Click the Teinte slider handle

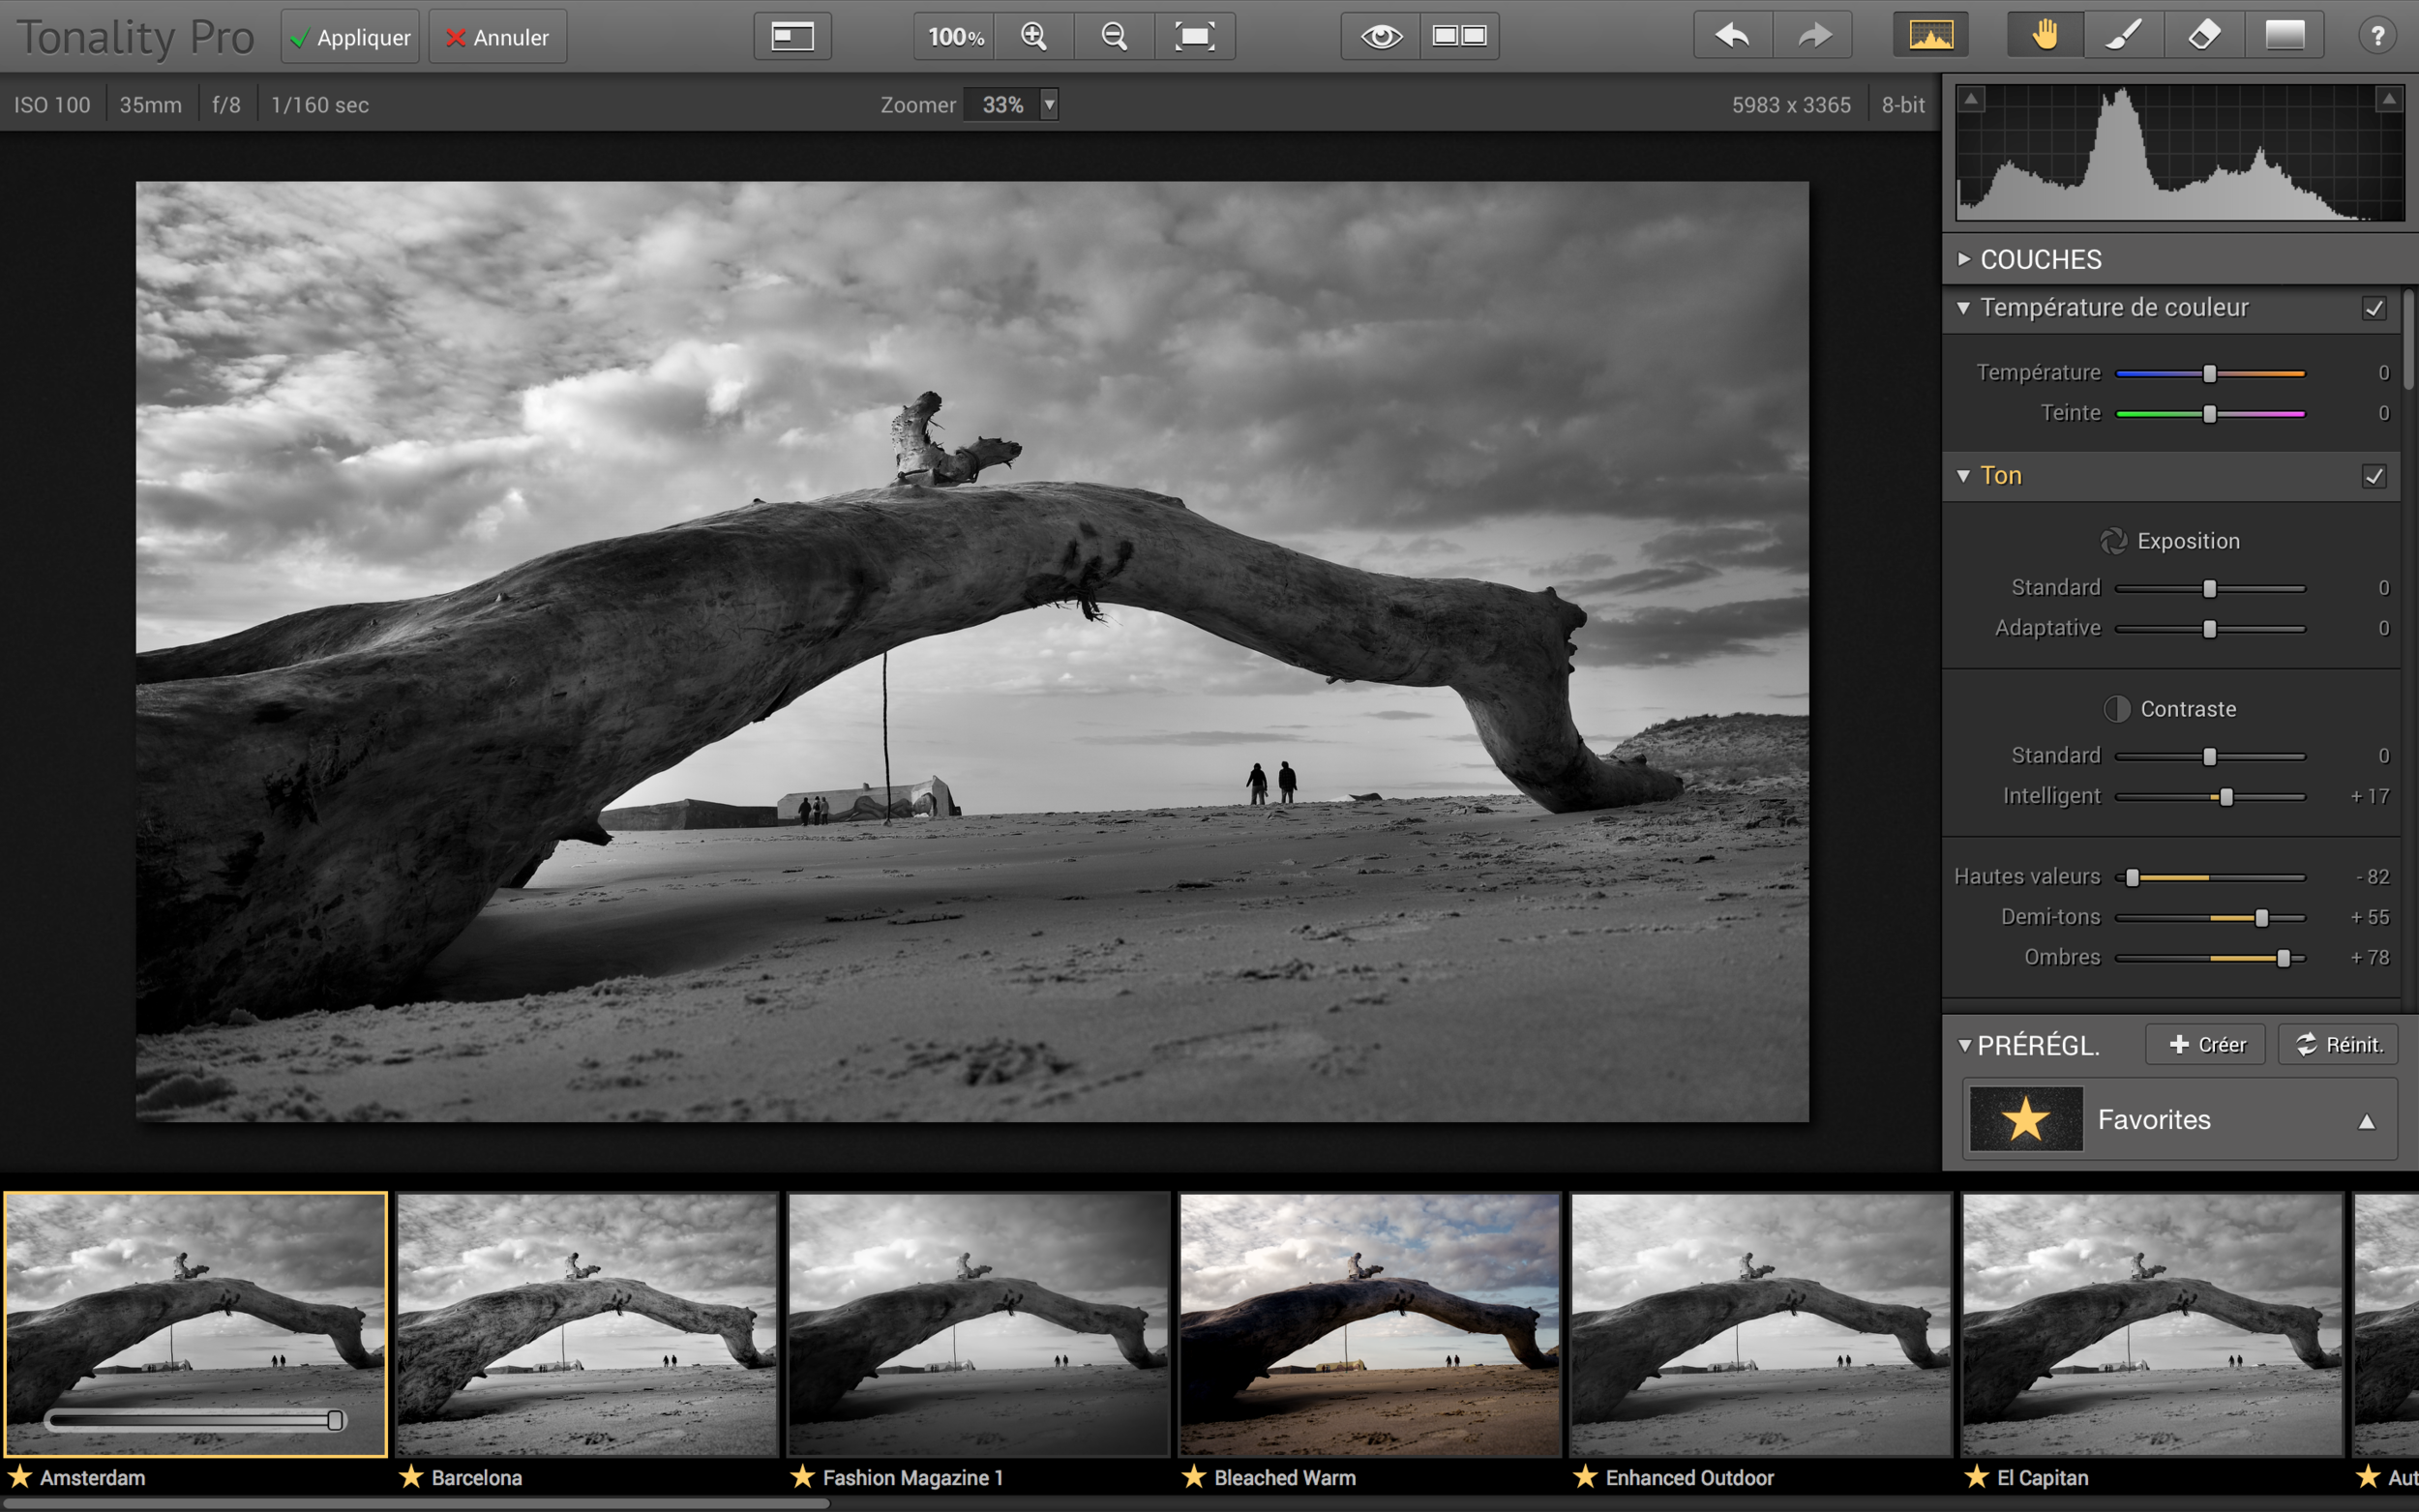tap(2210, 414)
